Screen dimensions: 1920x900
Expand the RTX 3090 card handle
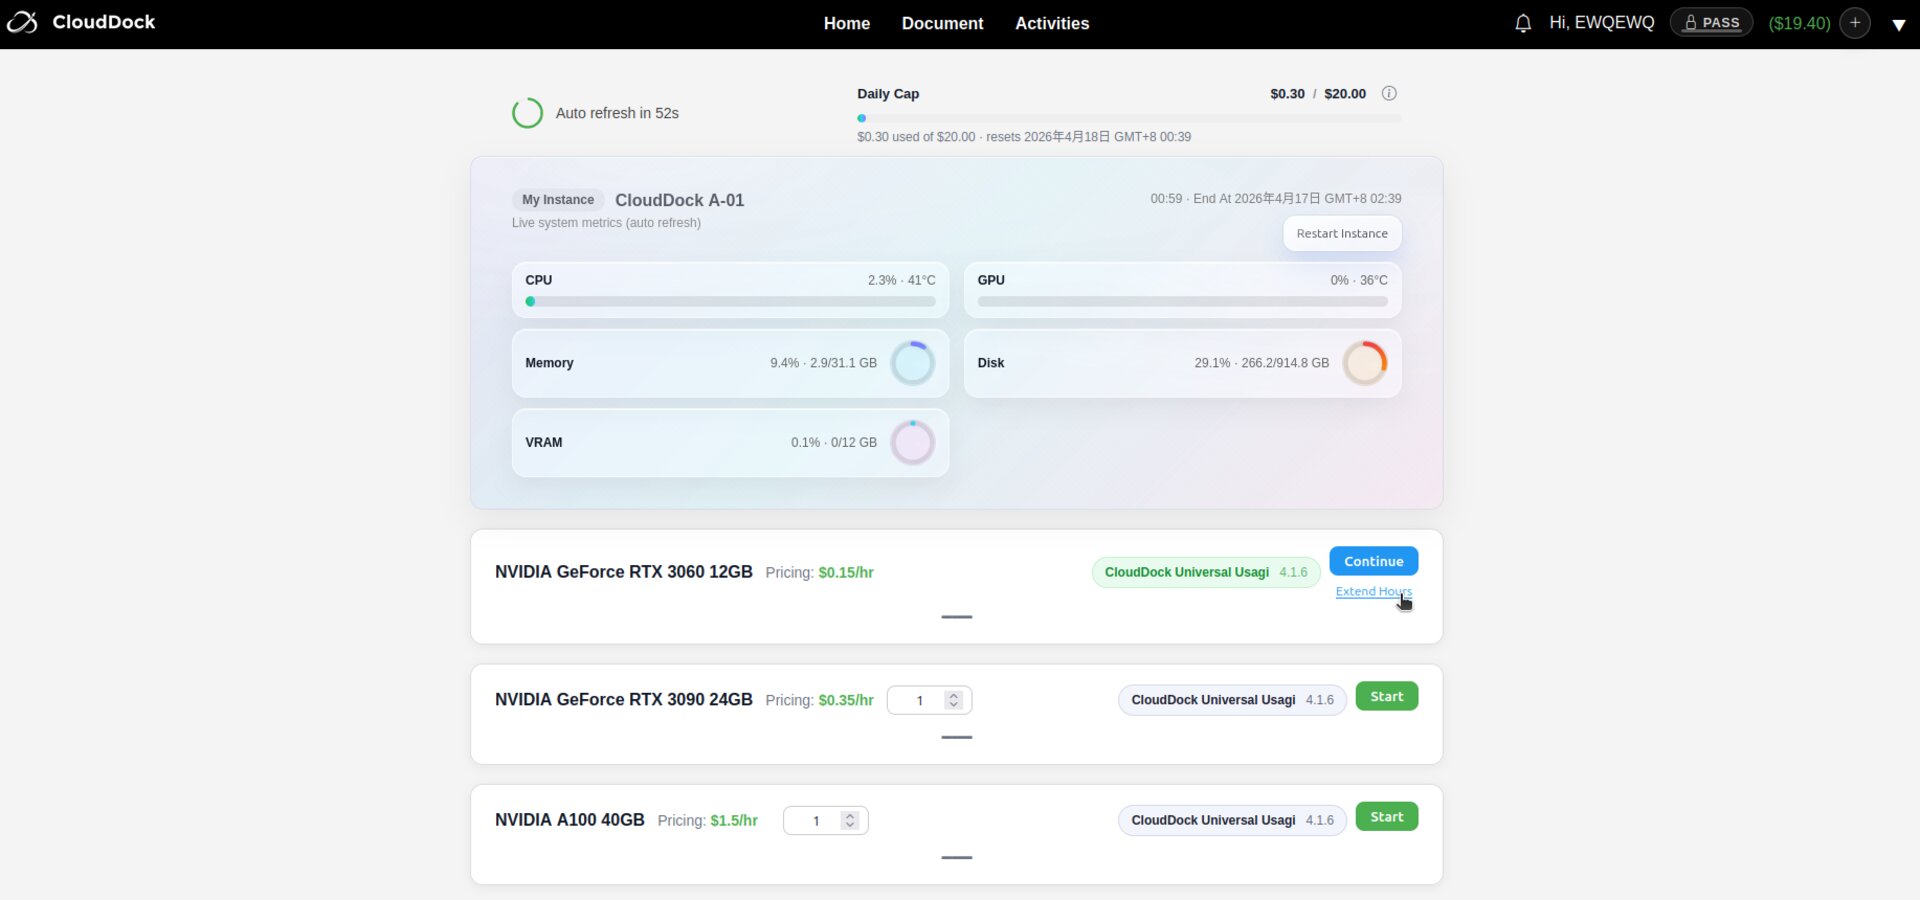coord(956,737)
